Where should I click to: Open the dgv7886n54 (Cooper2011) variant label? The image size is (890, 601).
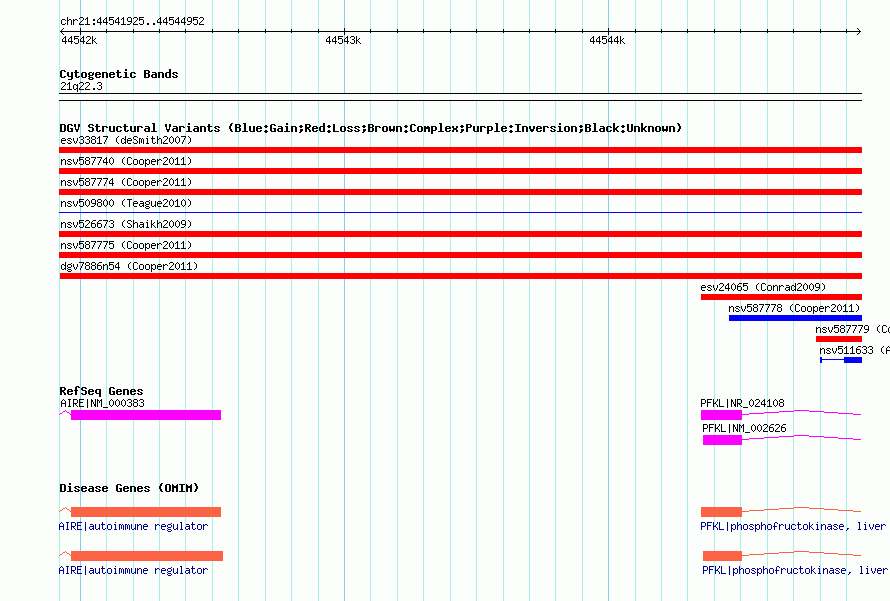[129, 266]
